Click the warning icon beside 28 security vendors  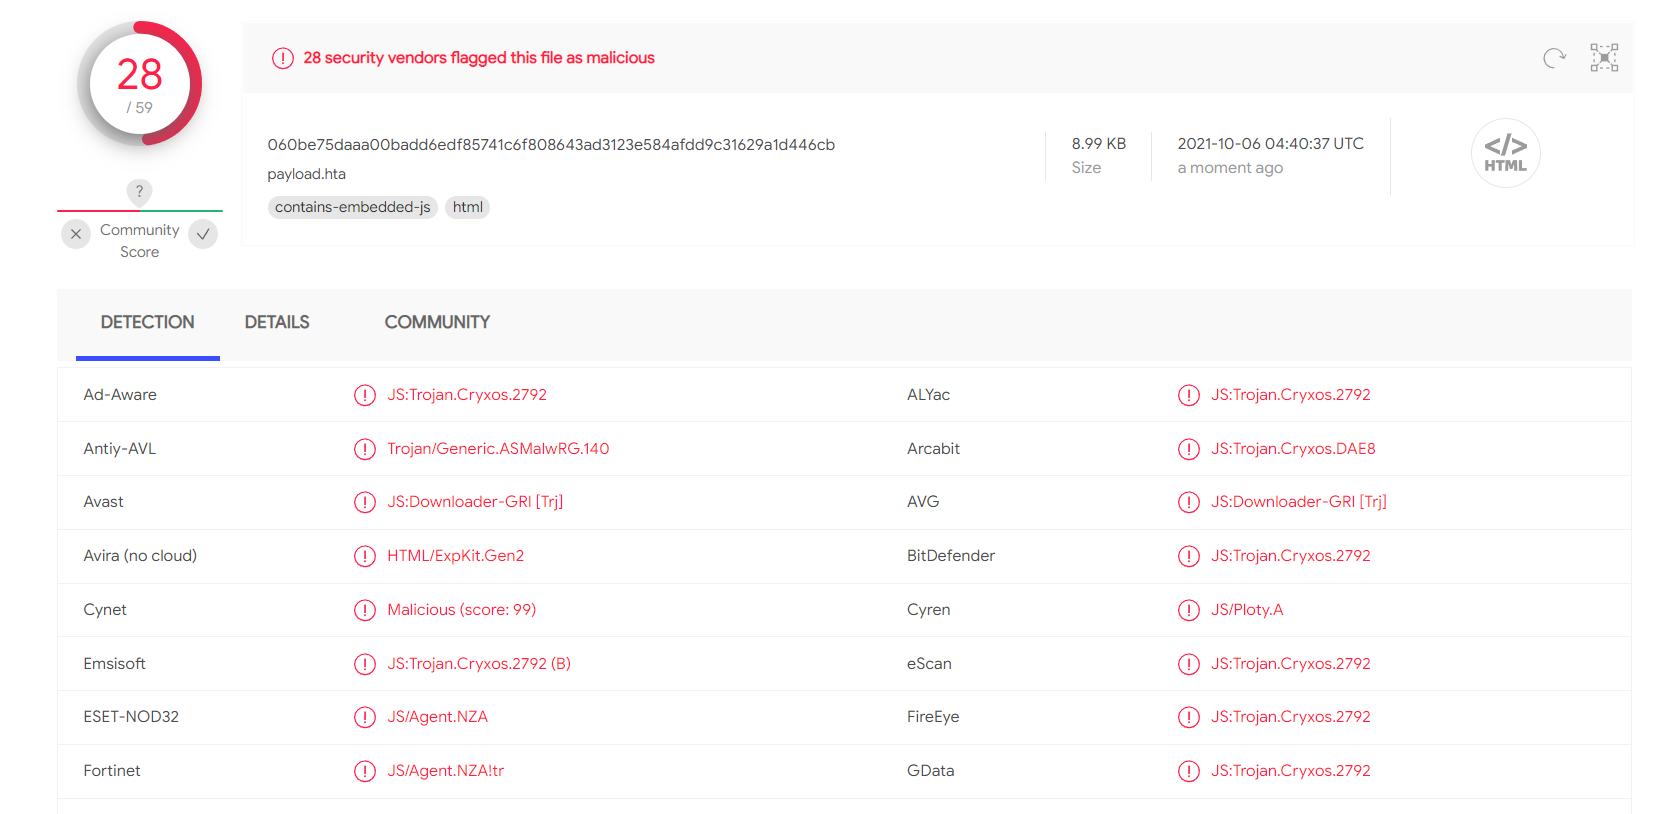point(283,58)
